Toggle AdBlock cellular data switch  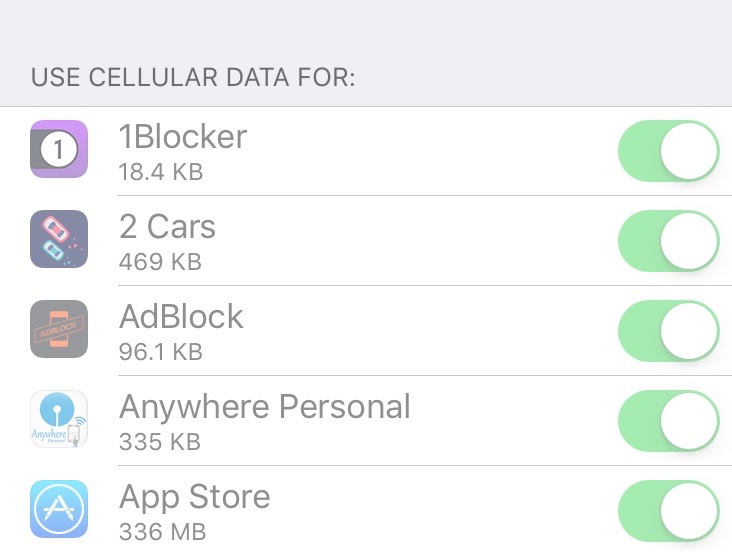pos(669,331)
